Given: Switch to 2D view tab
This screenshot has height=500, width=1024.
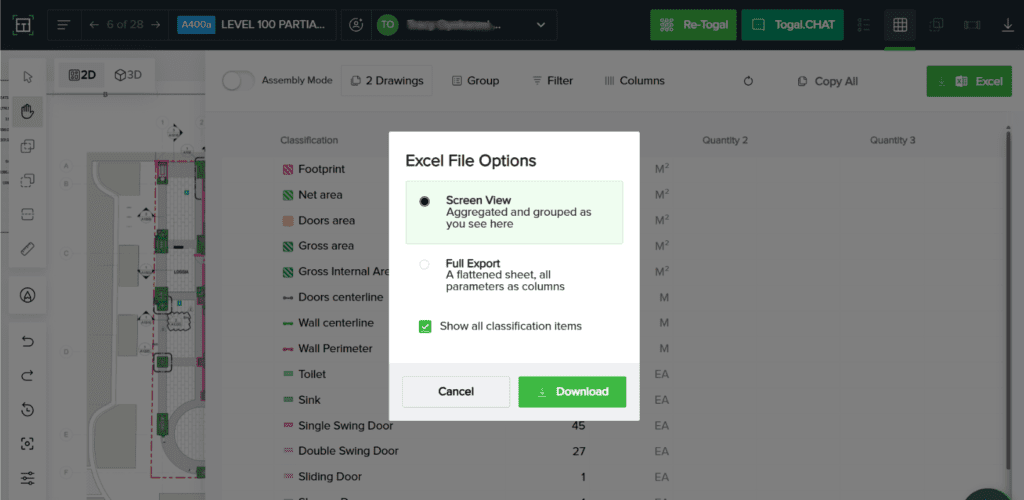Looking at the screenshot, I should tap(82, 75).
